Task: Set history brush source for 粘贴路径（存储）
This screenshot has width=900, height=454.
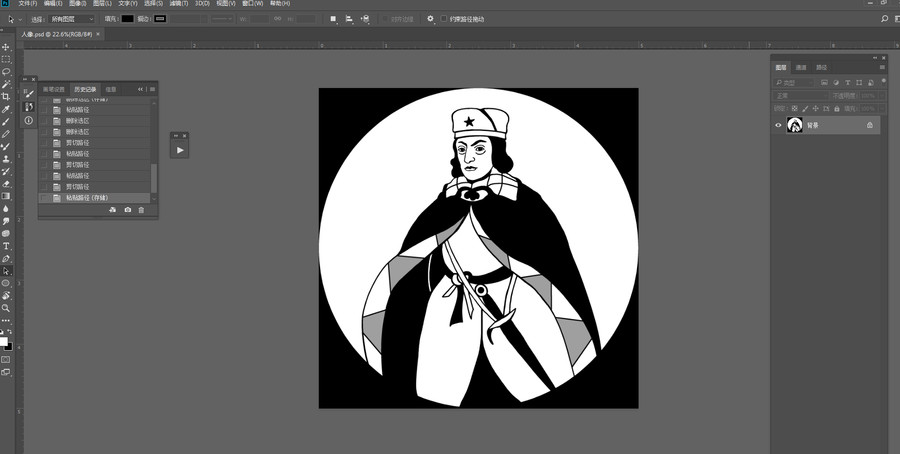Action: (44, 198)
